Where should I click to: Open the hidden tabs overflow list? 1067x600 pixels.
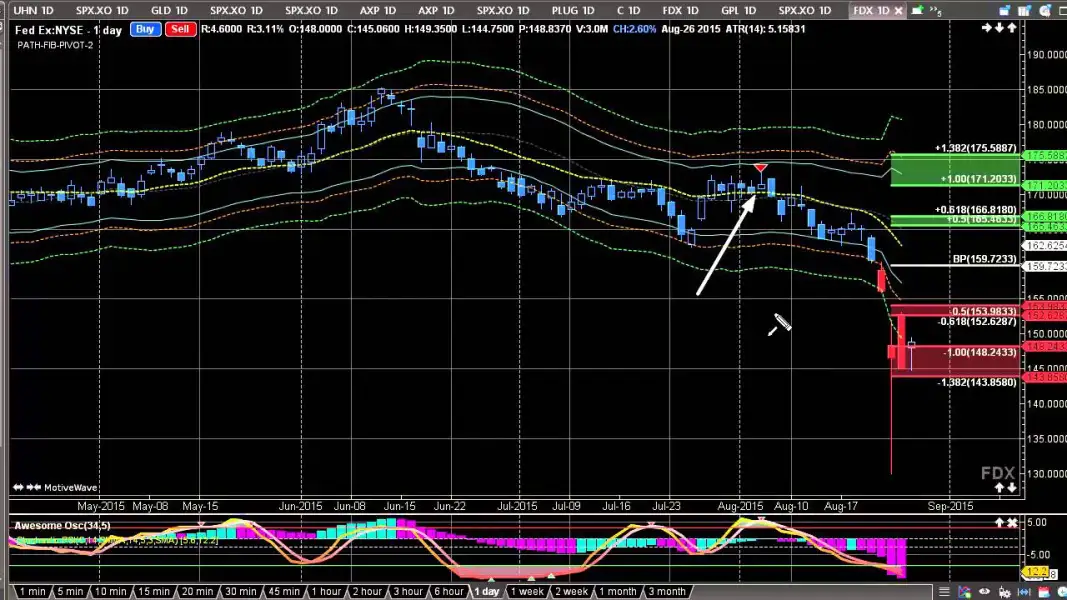(x=937, y=10)
